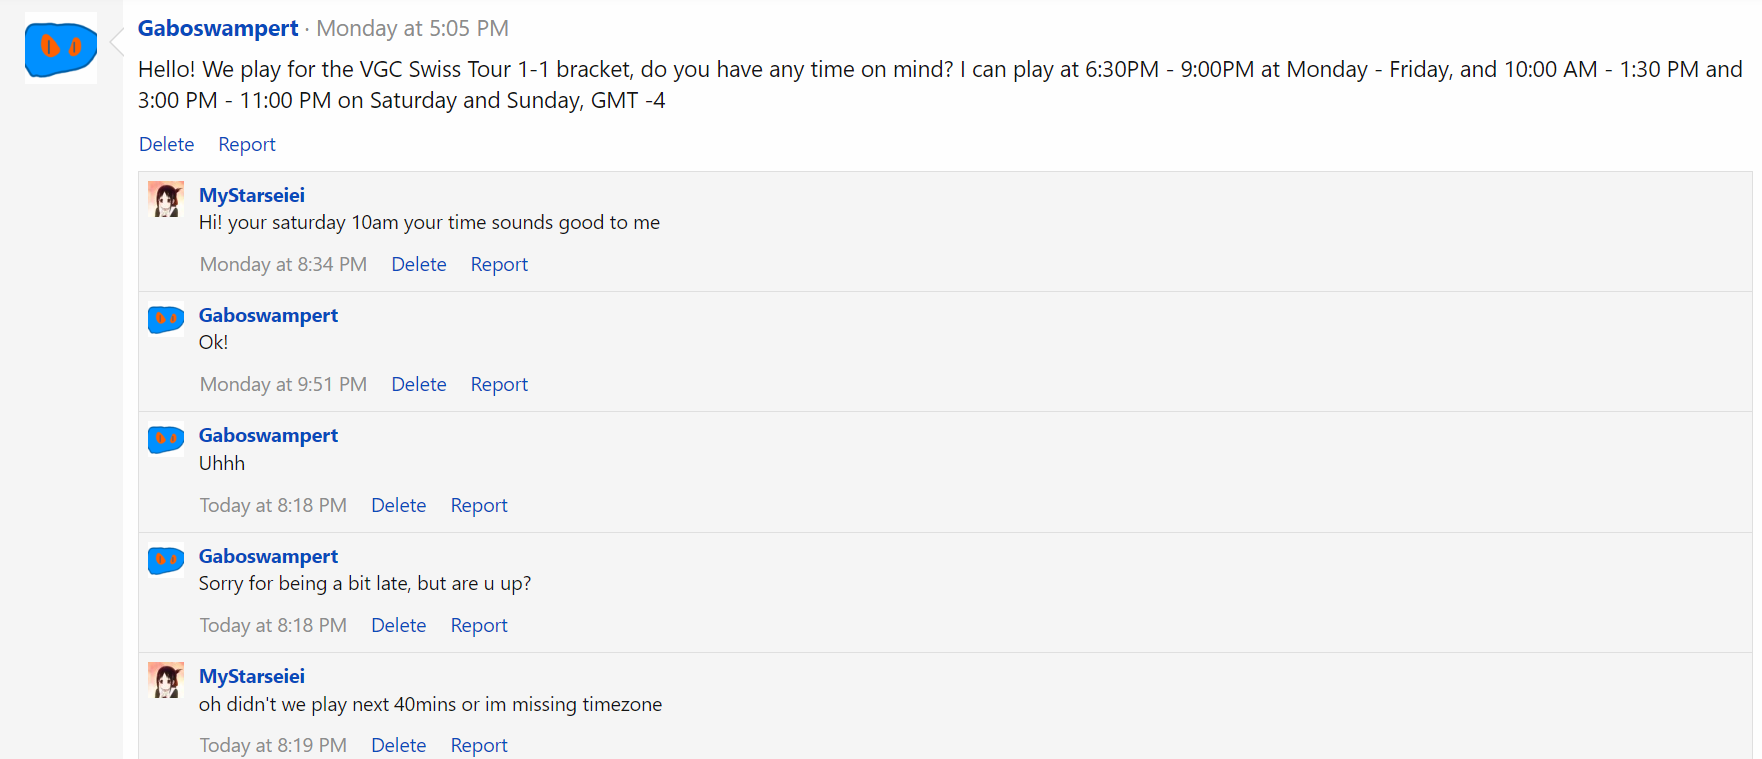This screenshot has height=759, width=1762.
Task: Report the Ok! comment
Action: (499, 384)
